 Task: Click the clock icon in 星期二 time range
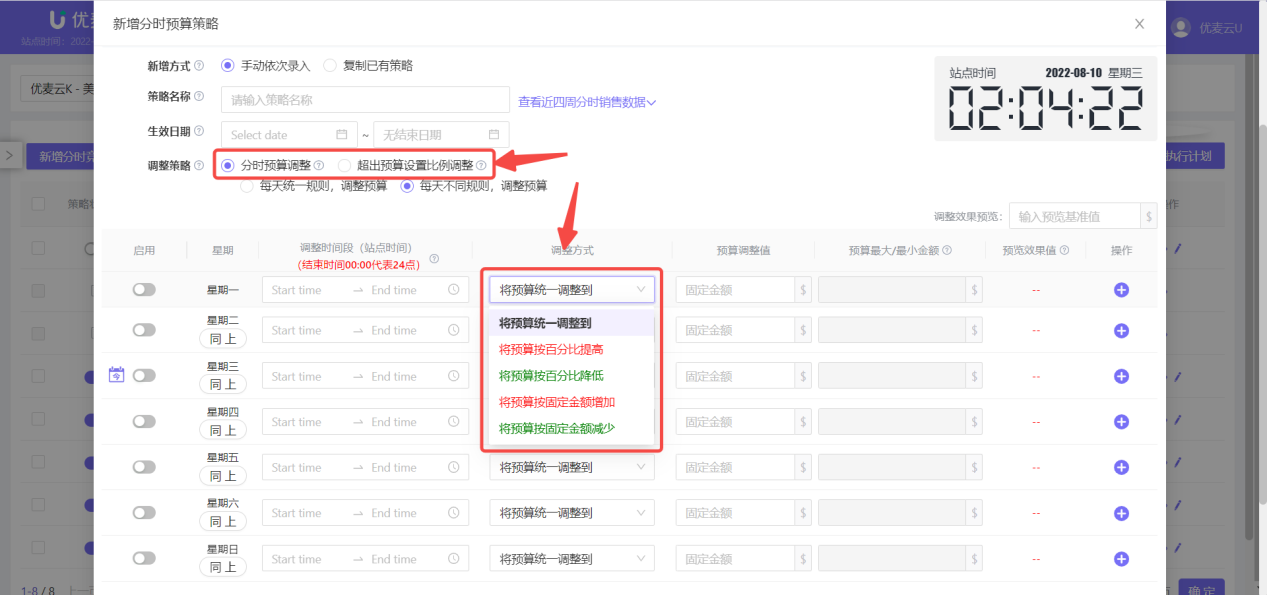tap(454, 331)
